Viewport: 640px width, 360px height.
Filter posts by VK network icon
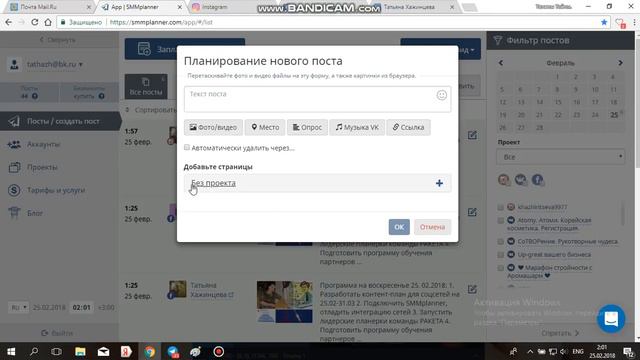coord(520,180)
